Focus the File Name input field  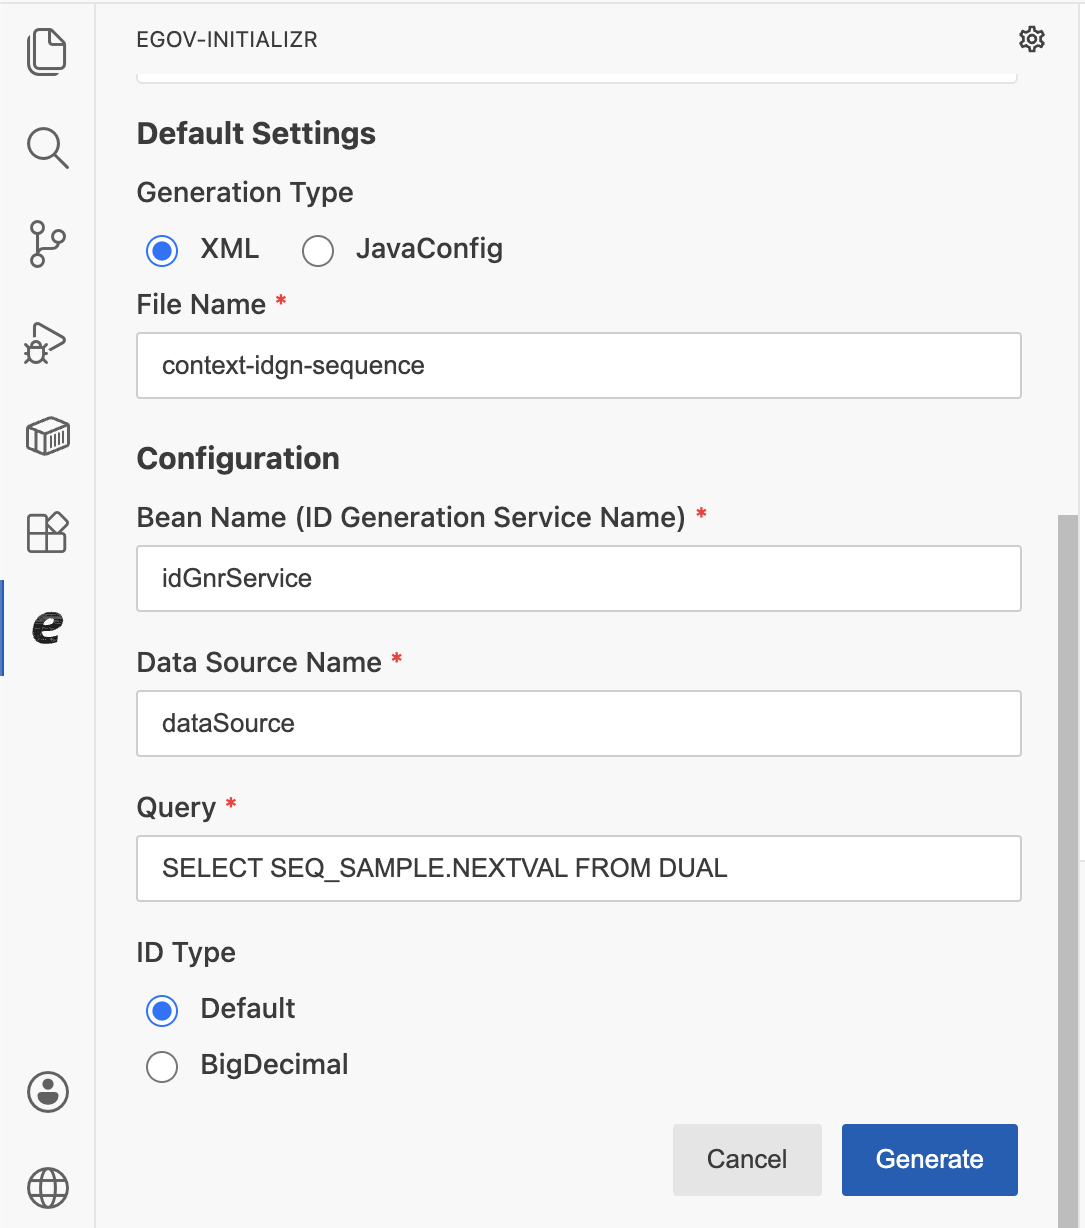(x=578, y=366)
